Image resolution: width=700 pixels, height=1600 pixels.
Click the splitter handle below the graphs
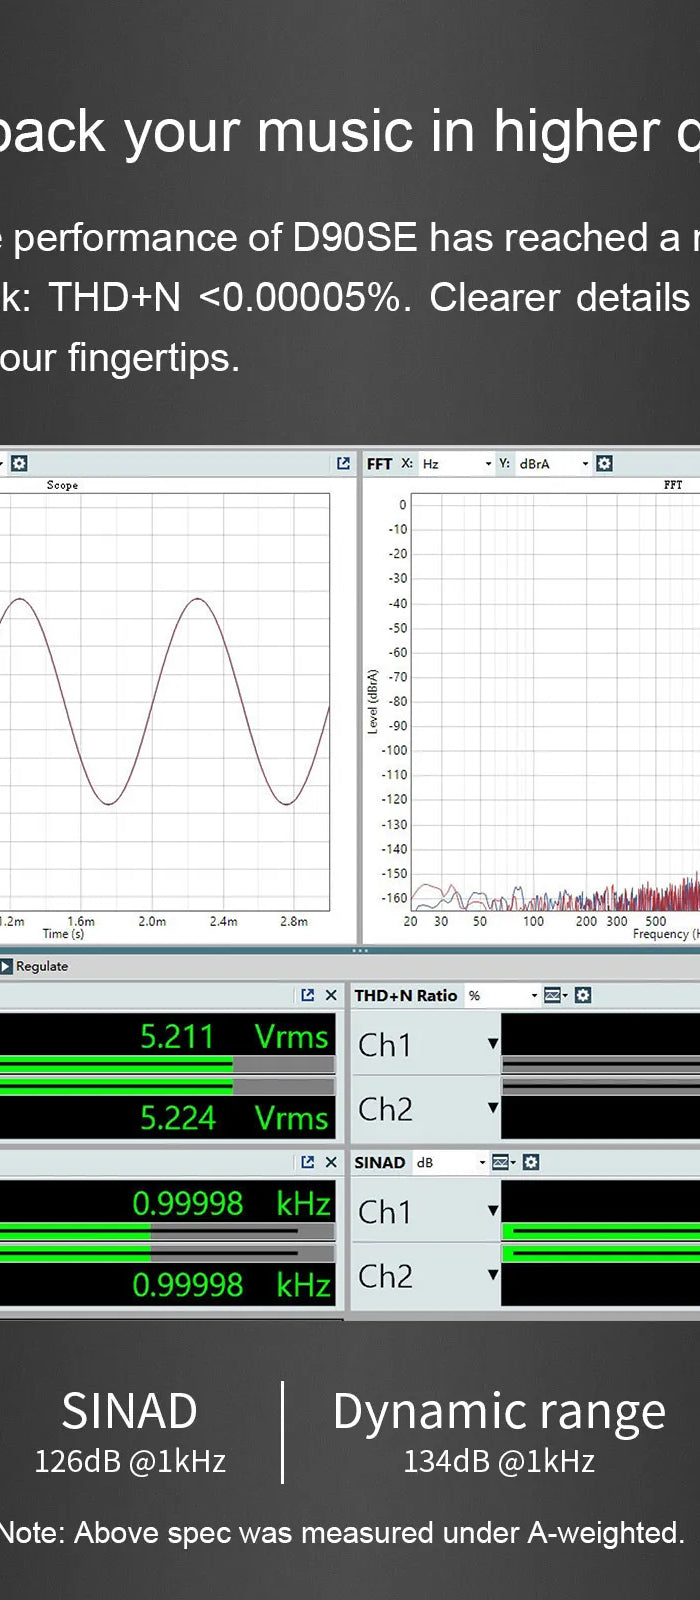[360, 950]
